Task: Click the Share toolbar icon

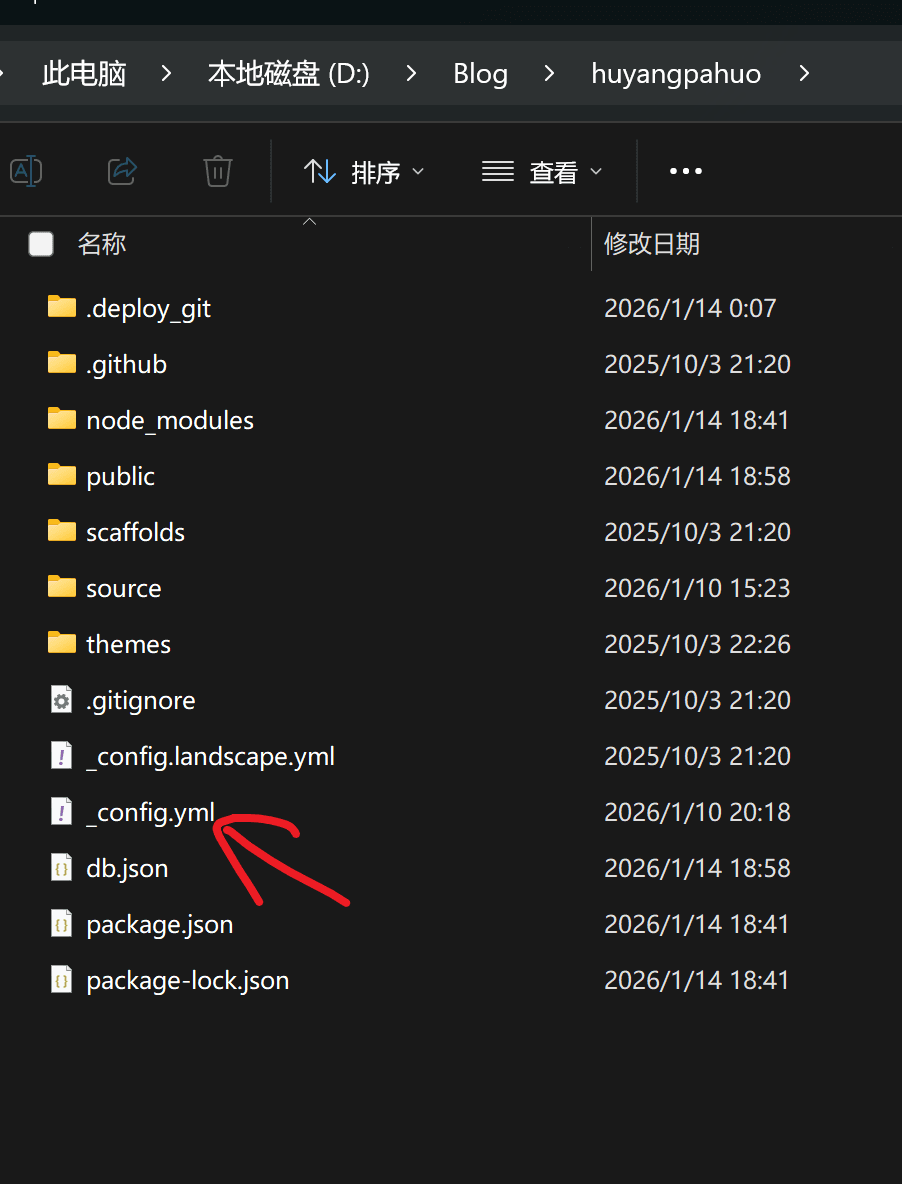Action: [122, 171]
